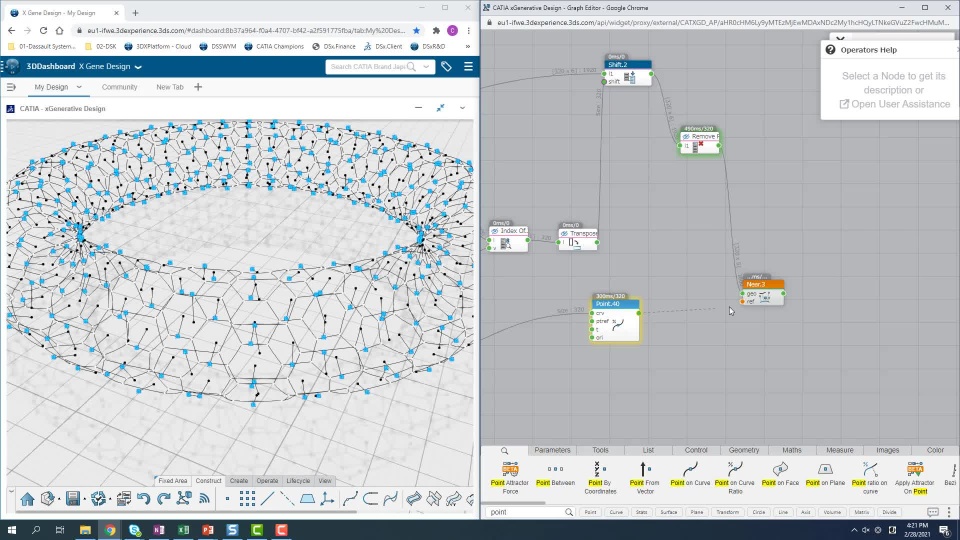Add Point Between operator
The height and width of the screenshot is (540, 960).
click(x=555, y=475)
